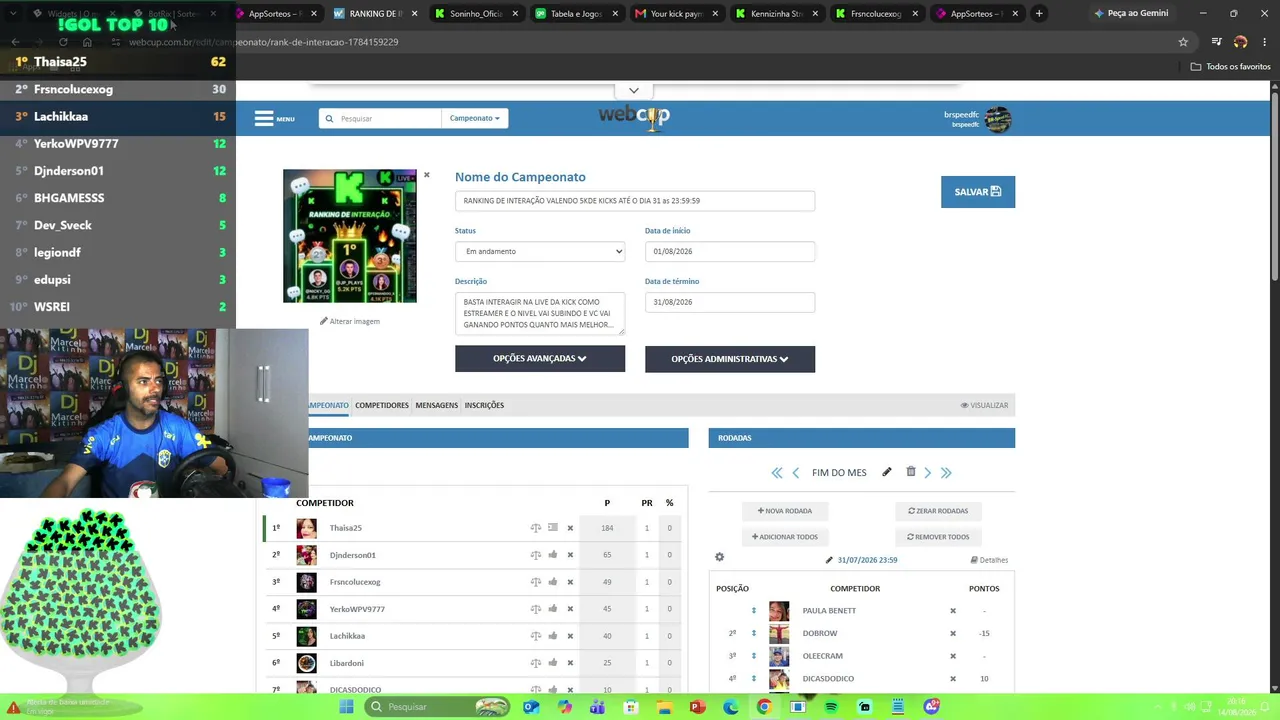The width and height of the screenshot is (1280, 720).
Task: Click the webcup logo
Action: [634, 118]
